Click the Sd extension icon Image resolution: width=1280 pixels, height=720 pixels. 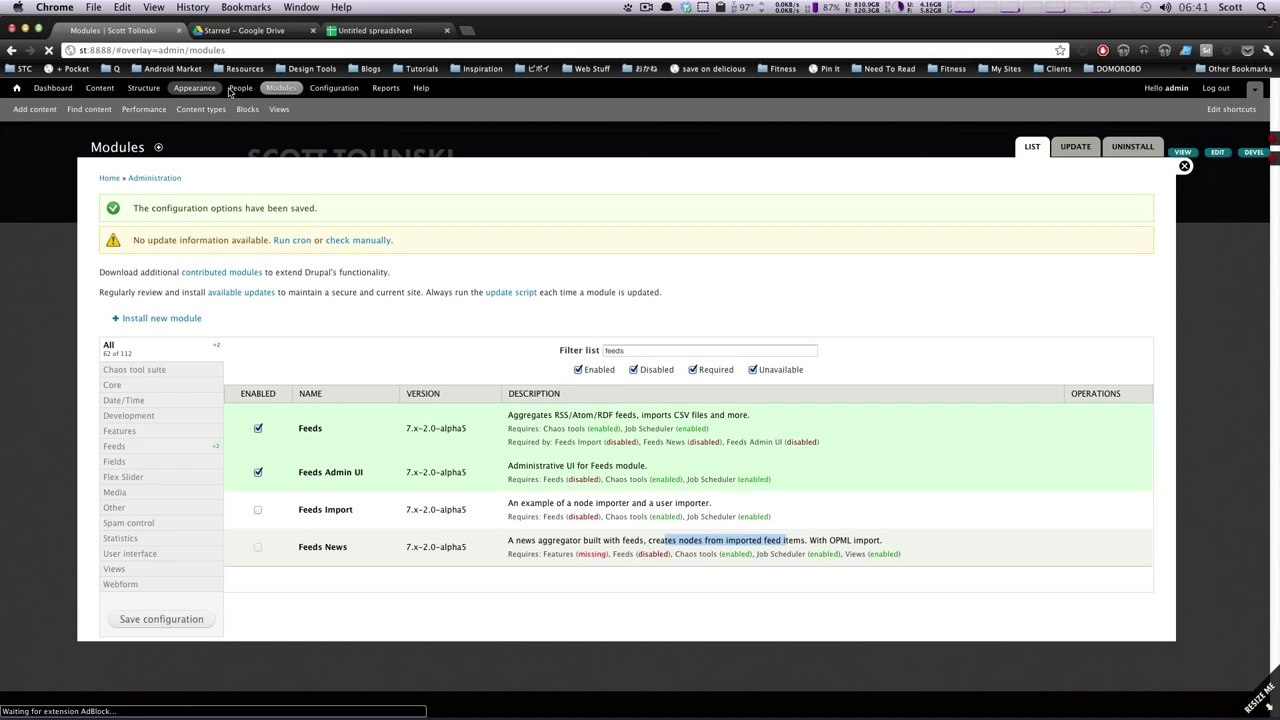click(x=1206, y=50)
